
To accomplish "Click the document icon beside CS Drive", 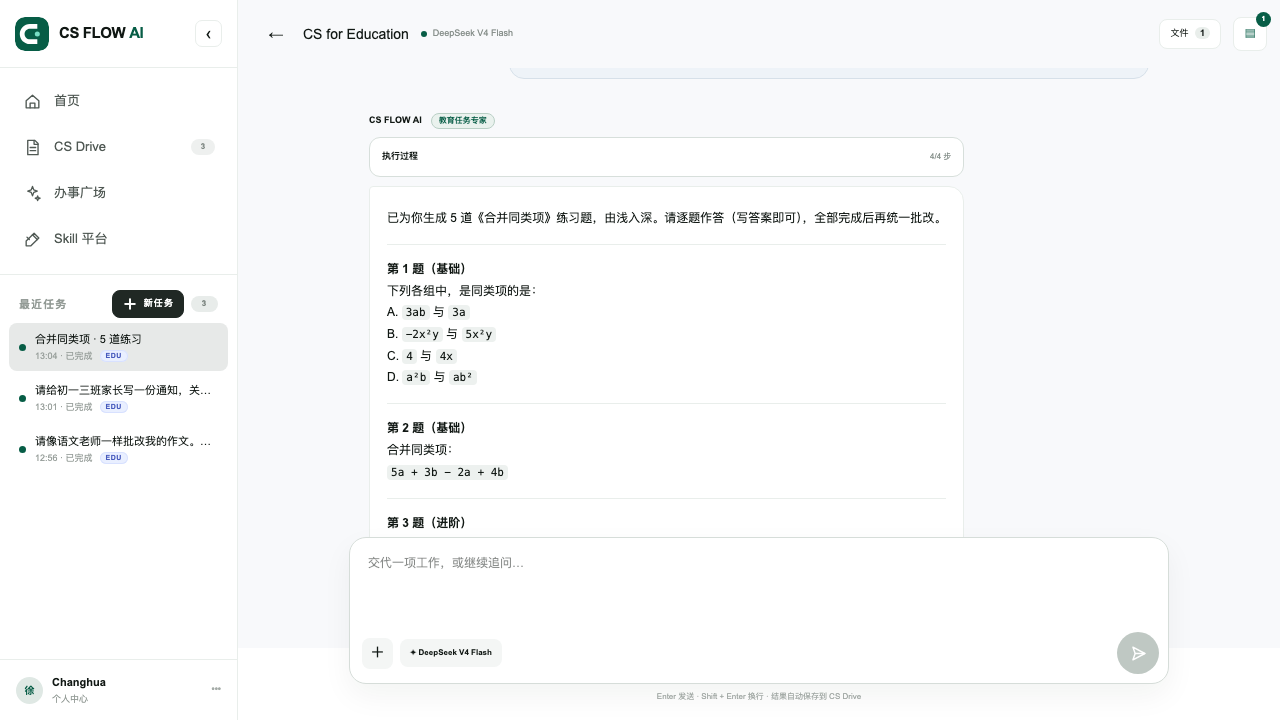I will point(33,147).
